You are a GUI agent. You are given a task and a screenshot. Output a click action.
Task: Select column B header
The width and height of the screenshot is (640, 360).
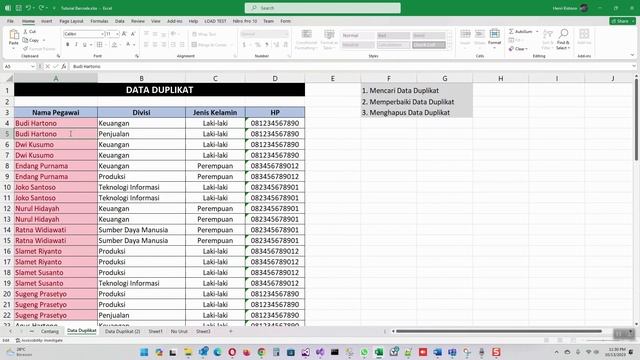pos(141,78)
